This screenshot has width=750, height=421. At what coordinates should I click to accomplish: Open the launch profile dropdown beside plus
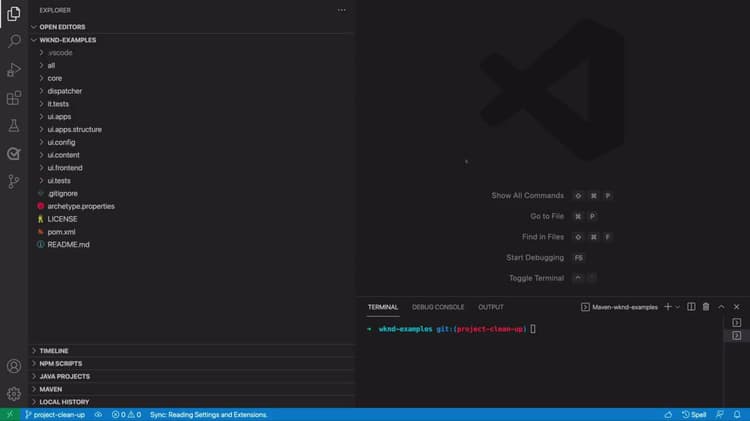(x=677, y=307)
